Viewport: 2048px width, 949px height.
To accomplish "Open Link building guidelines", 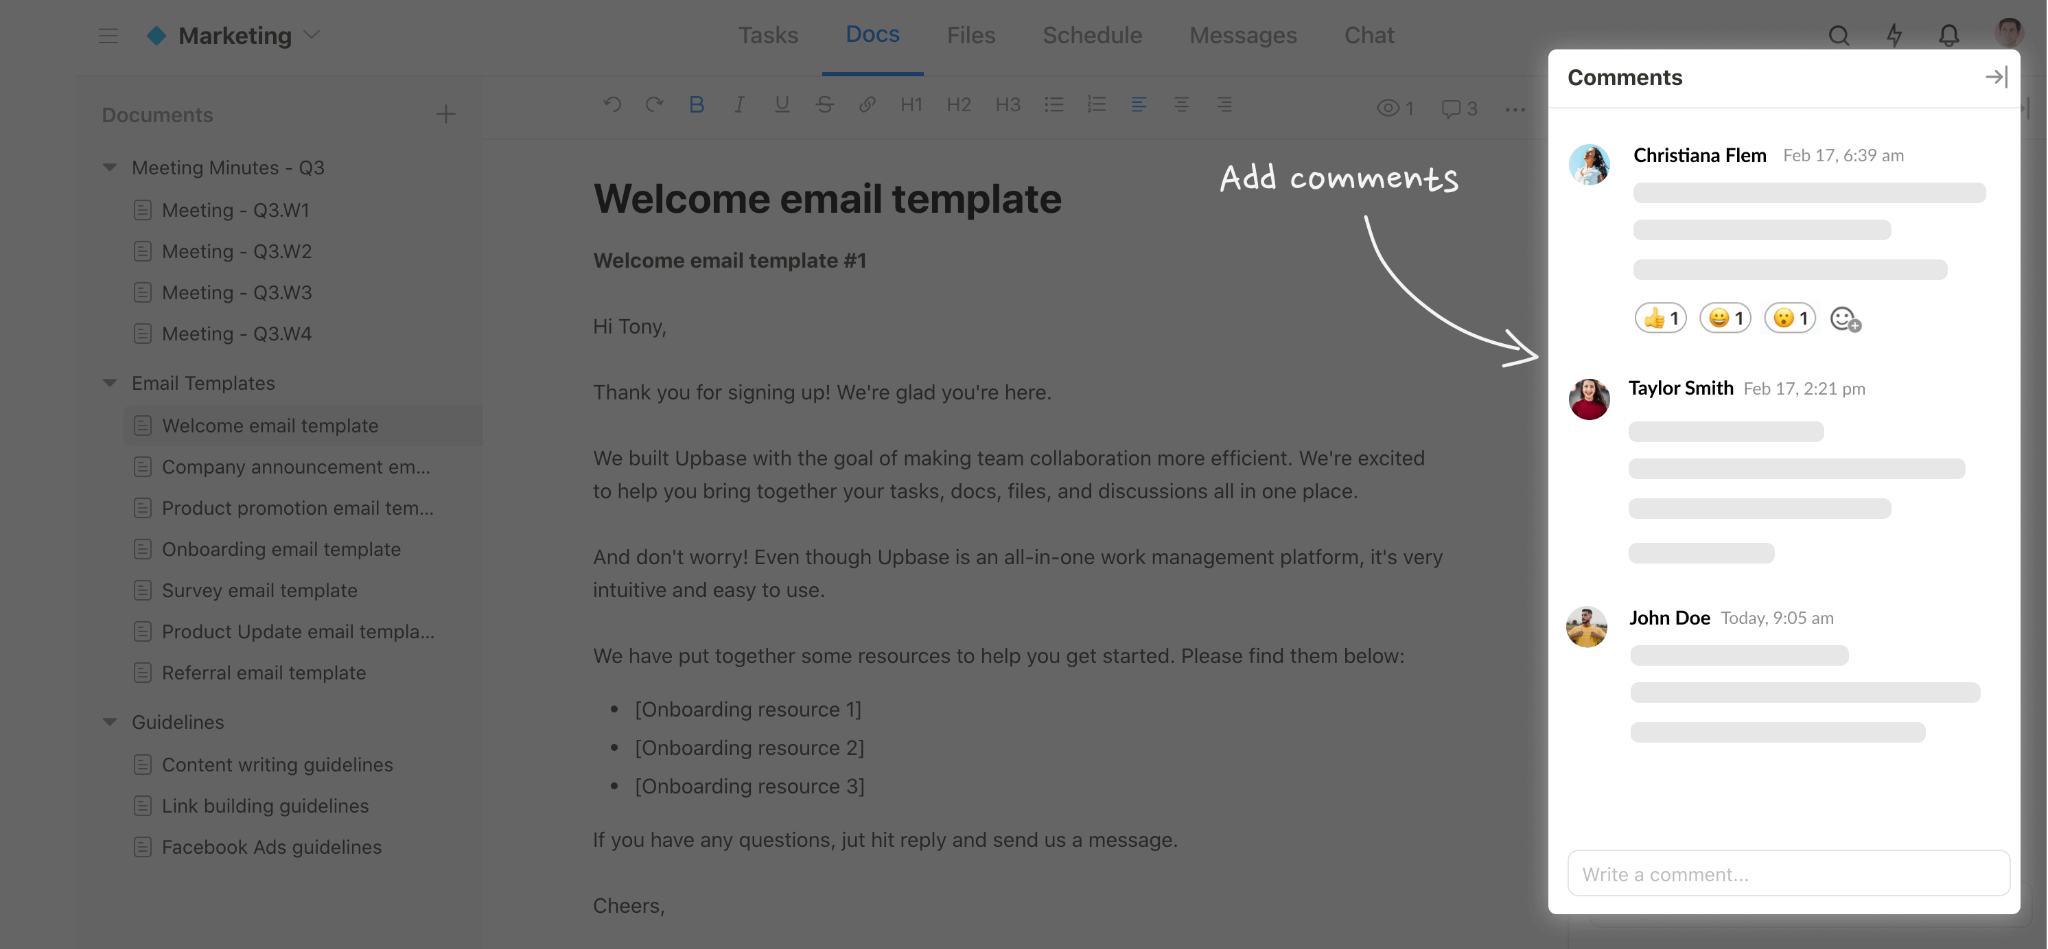I will coord(265,805).
